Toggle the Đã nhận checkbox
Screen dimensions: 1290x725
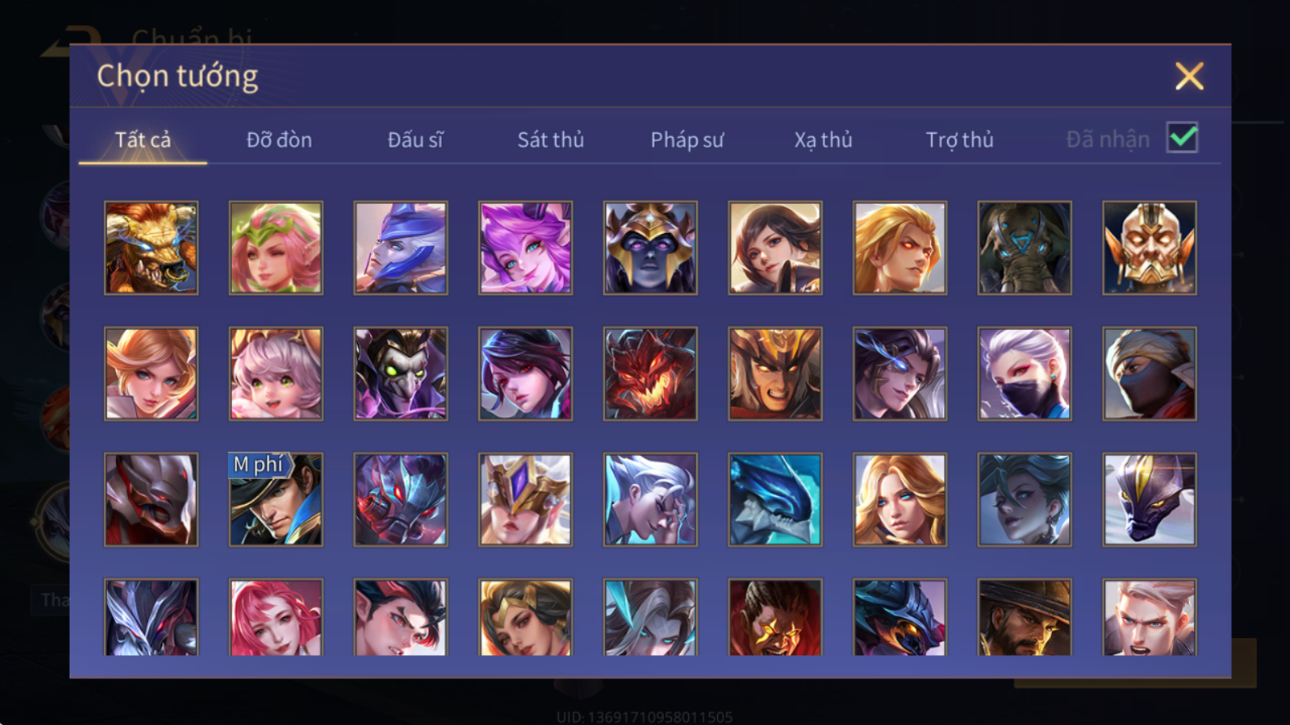(x=1182, y=139)
